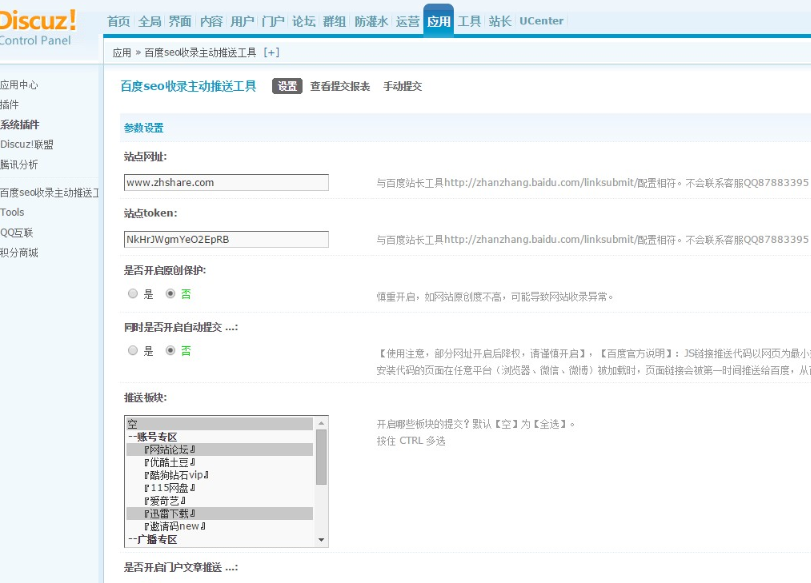
Task: Switch to the 查看提交报表 tab
Action: pyautogui.click(x=340, y=87)
